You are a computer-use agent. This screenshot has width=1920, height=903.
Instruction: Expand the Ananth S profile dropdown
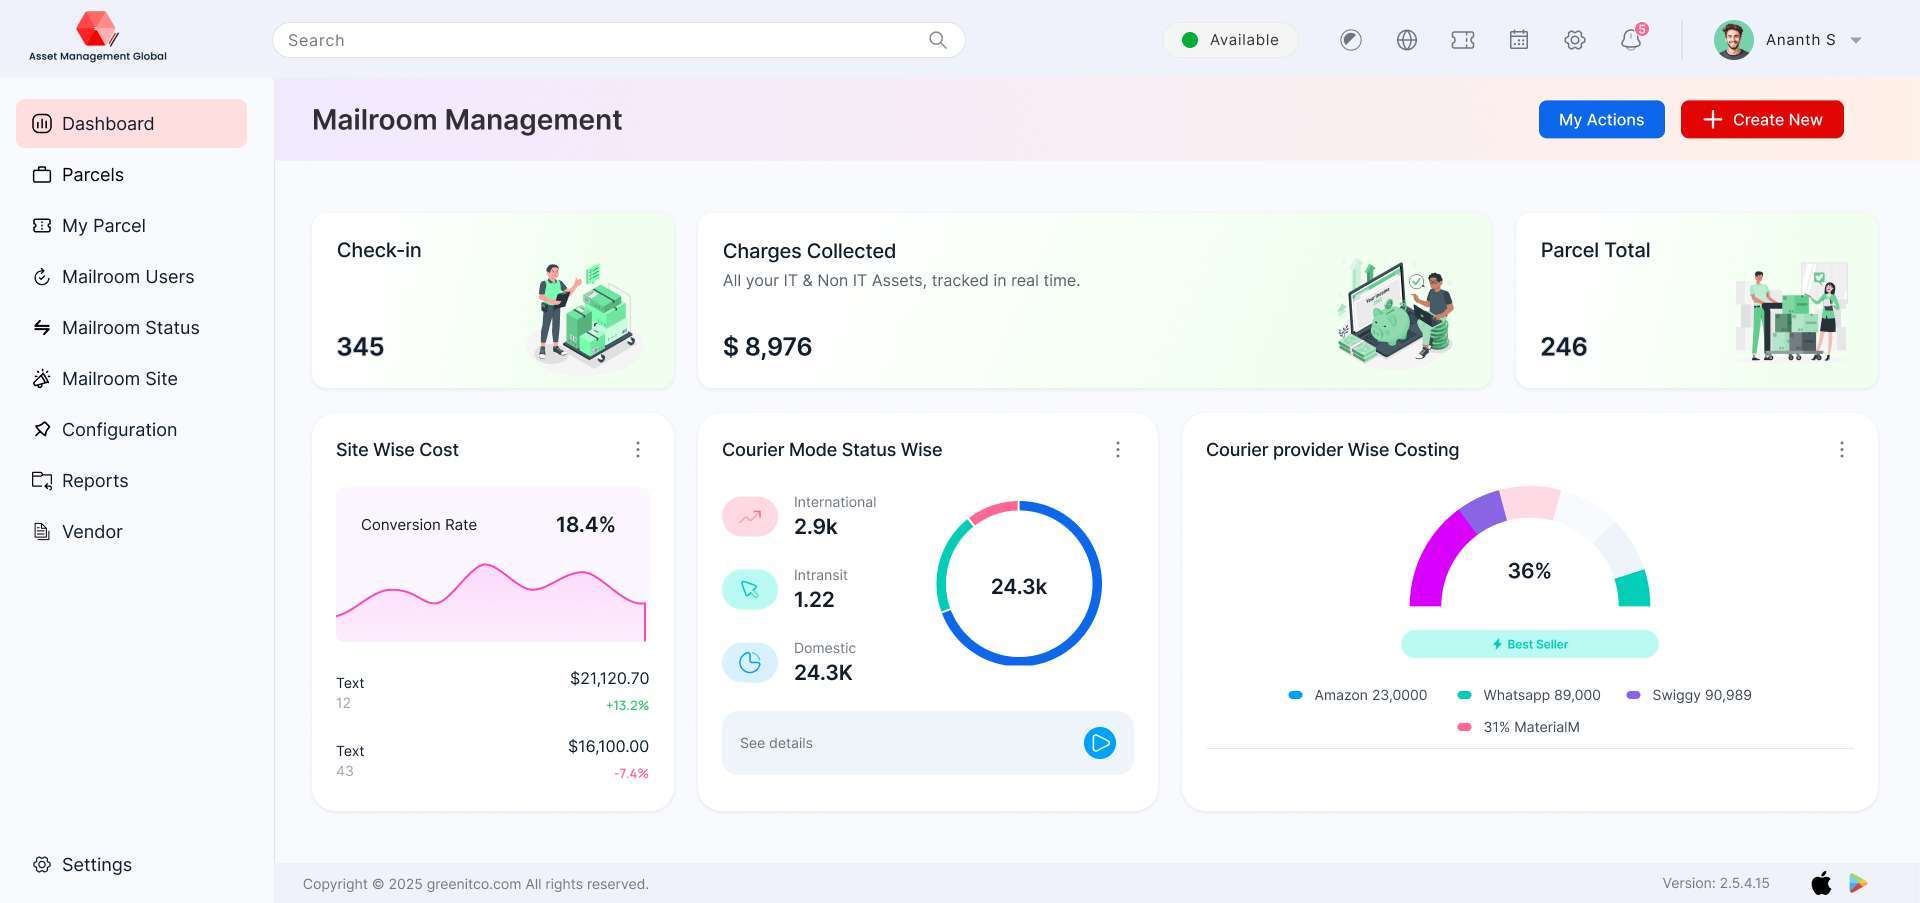click(x=1855, y=41)
